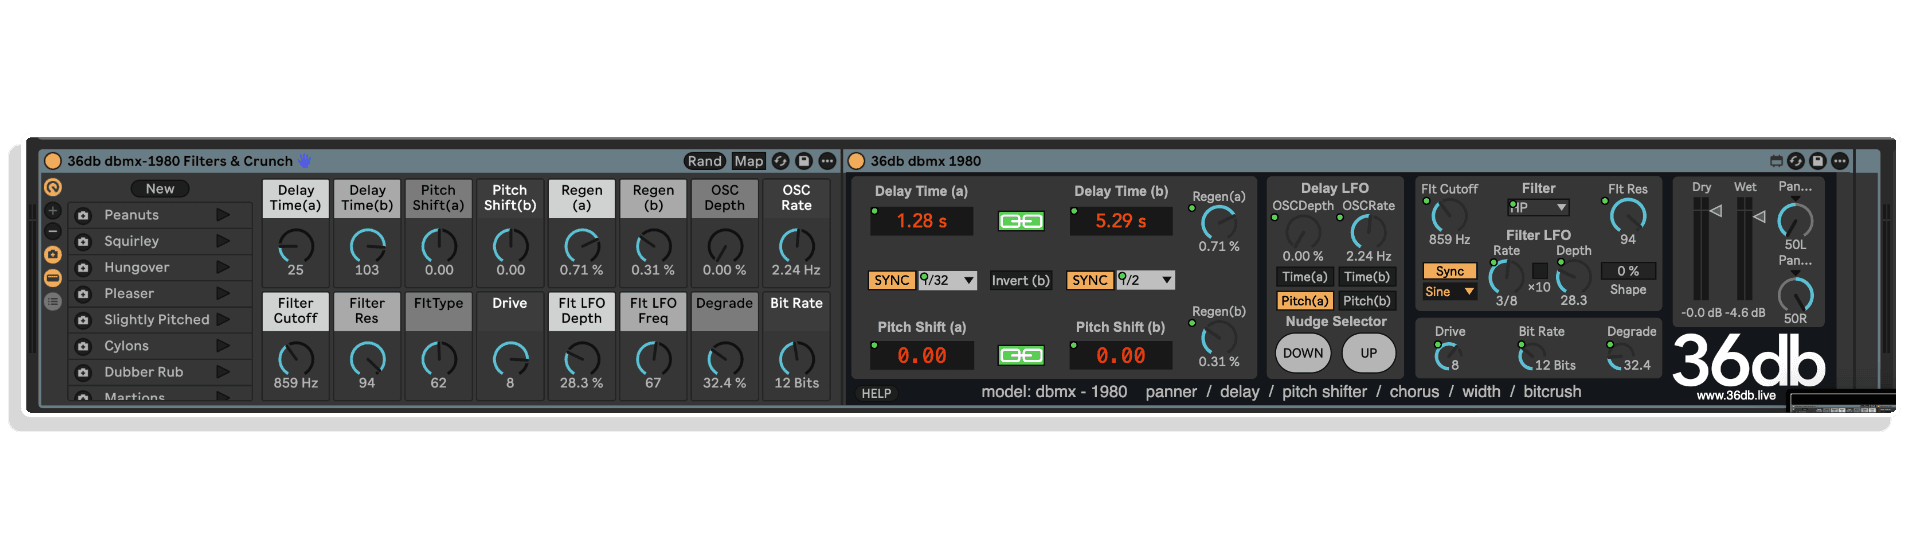This screenshot has width=1920, height=551.
Task: Overwrite Hungover variation via camera icon
Action: (x=83, y=267)
